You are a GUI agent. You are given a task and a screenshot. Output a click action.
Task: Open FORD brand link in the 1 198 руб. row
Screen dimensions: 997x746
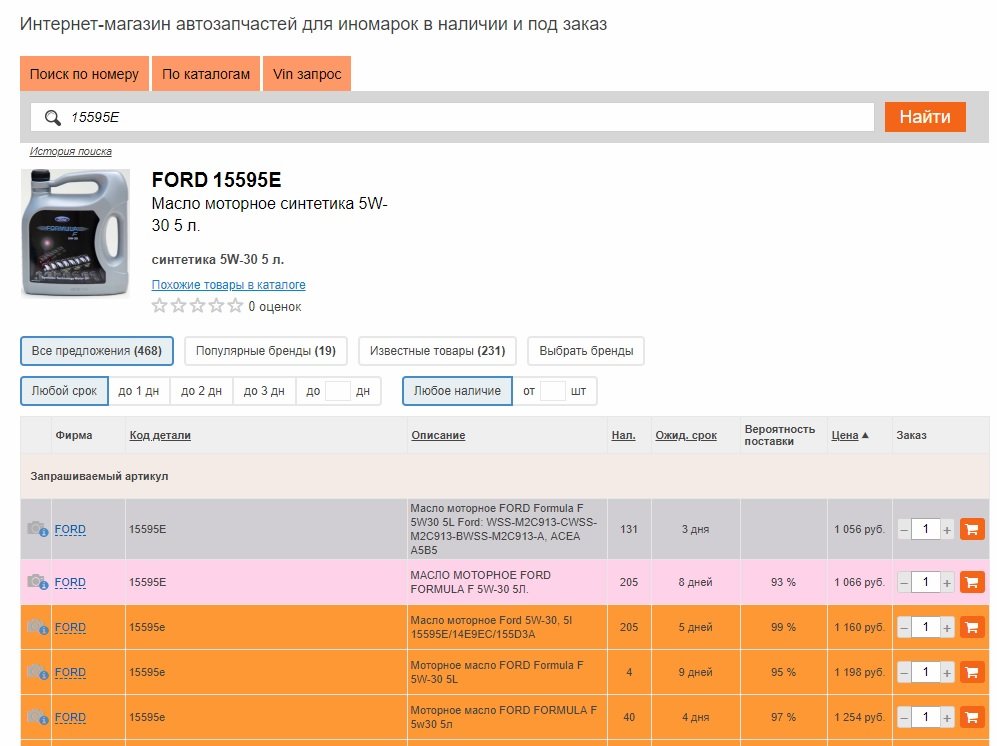[70, 672]
